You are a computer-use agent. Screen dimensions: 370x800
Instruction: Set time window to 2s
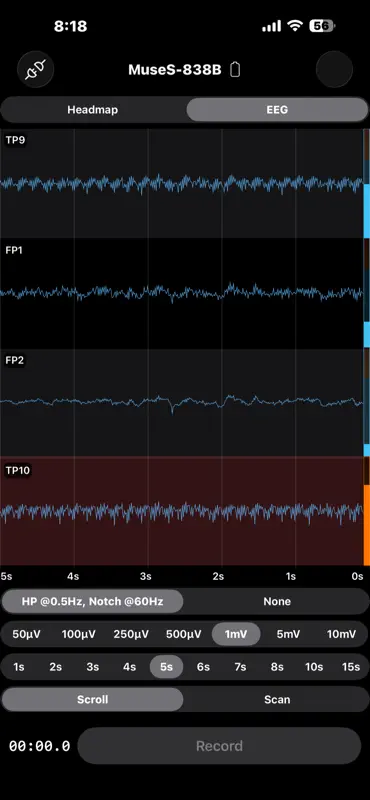pos(56,667)
